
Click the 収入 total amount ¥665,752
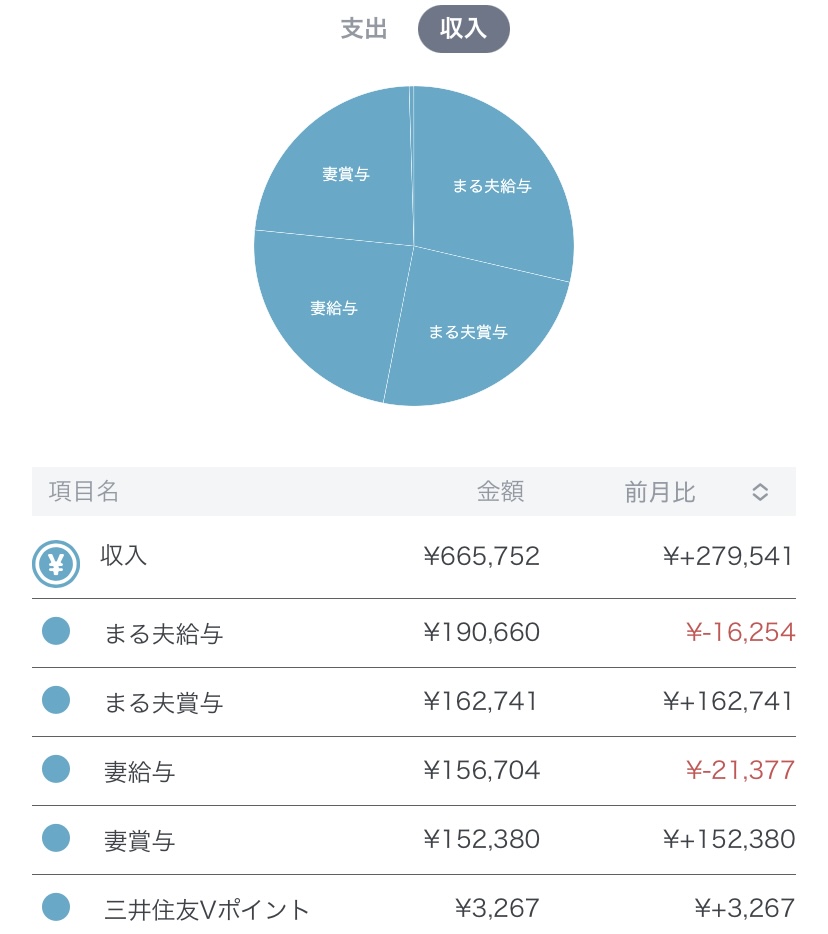[481, 556]
